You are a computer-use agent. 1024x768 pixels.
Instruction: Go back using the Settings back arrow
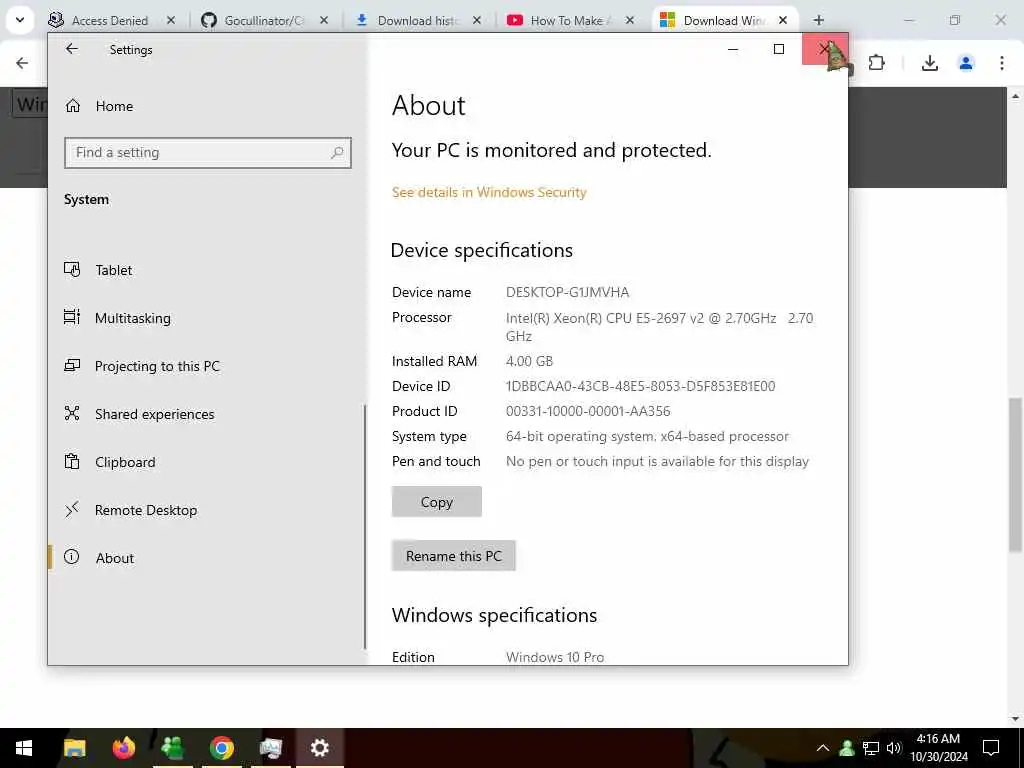72,49
